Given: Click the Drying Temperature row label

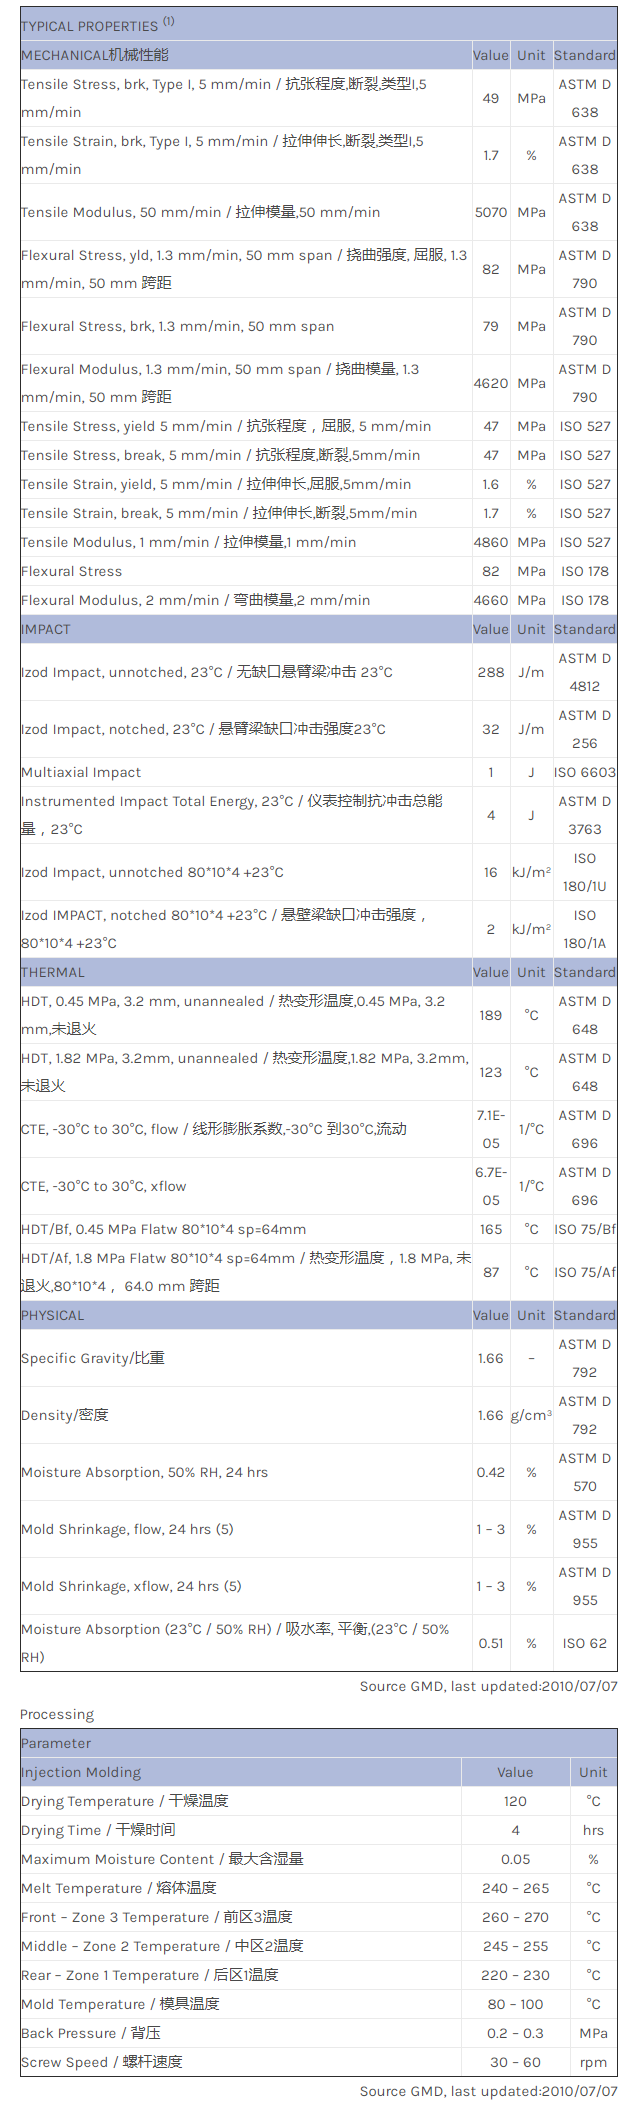Looking at the screenshot, I should click(125, 1801).
